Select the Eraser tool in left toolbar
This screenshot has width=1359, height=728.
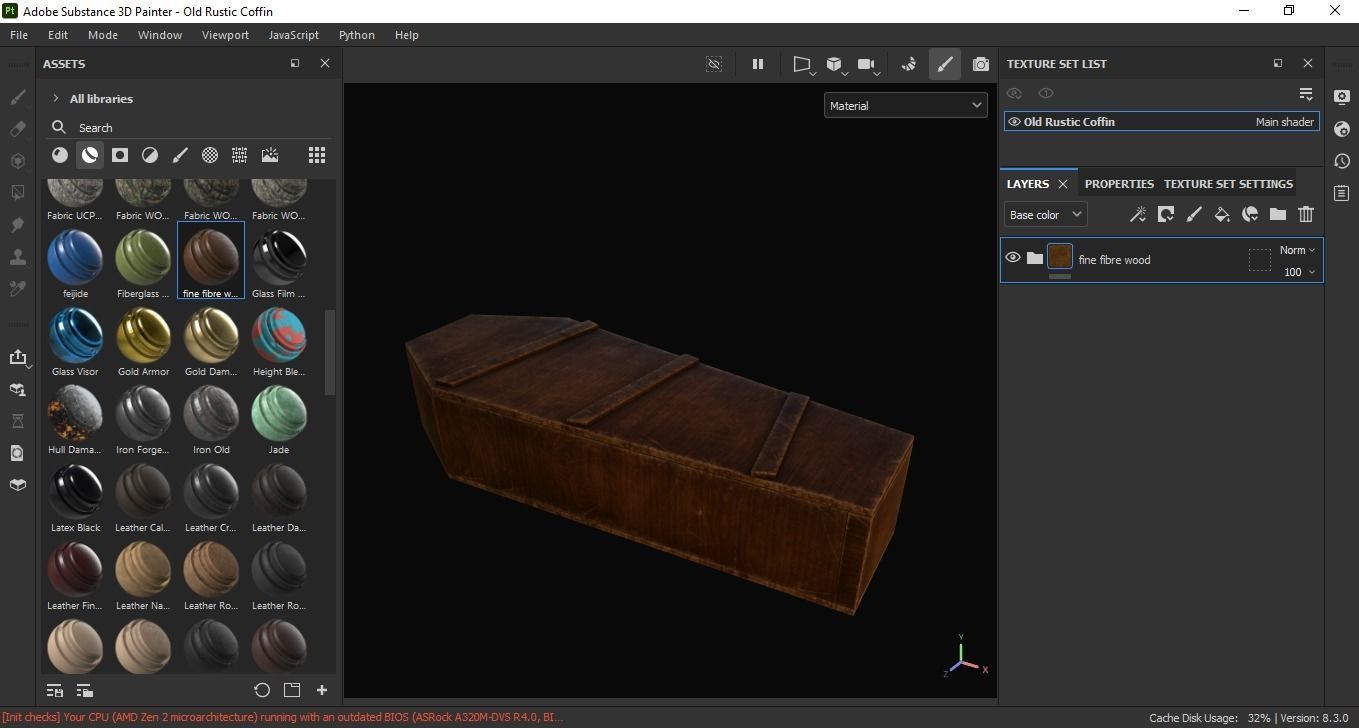(18, 129)
